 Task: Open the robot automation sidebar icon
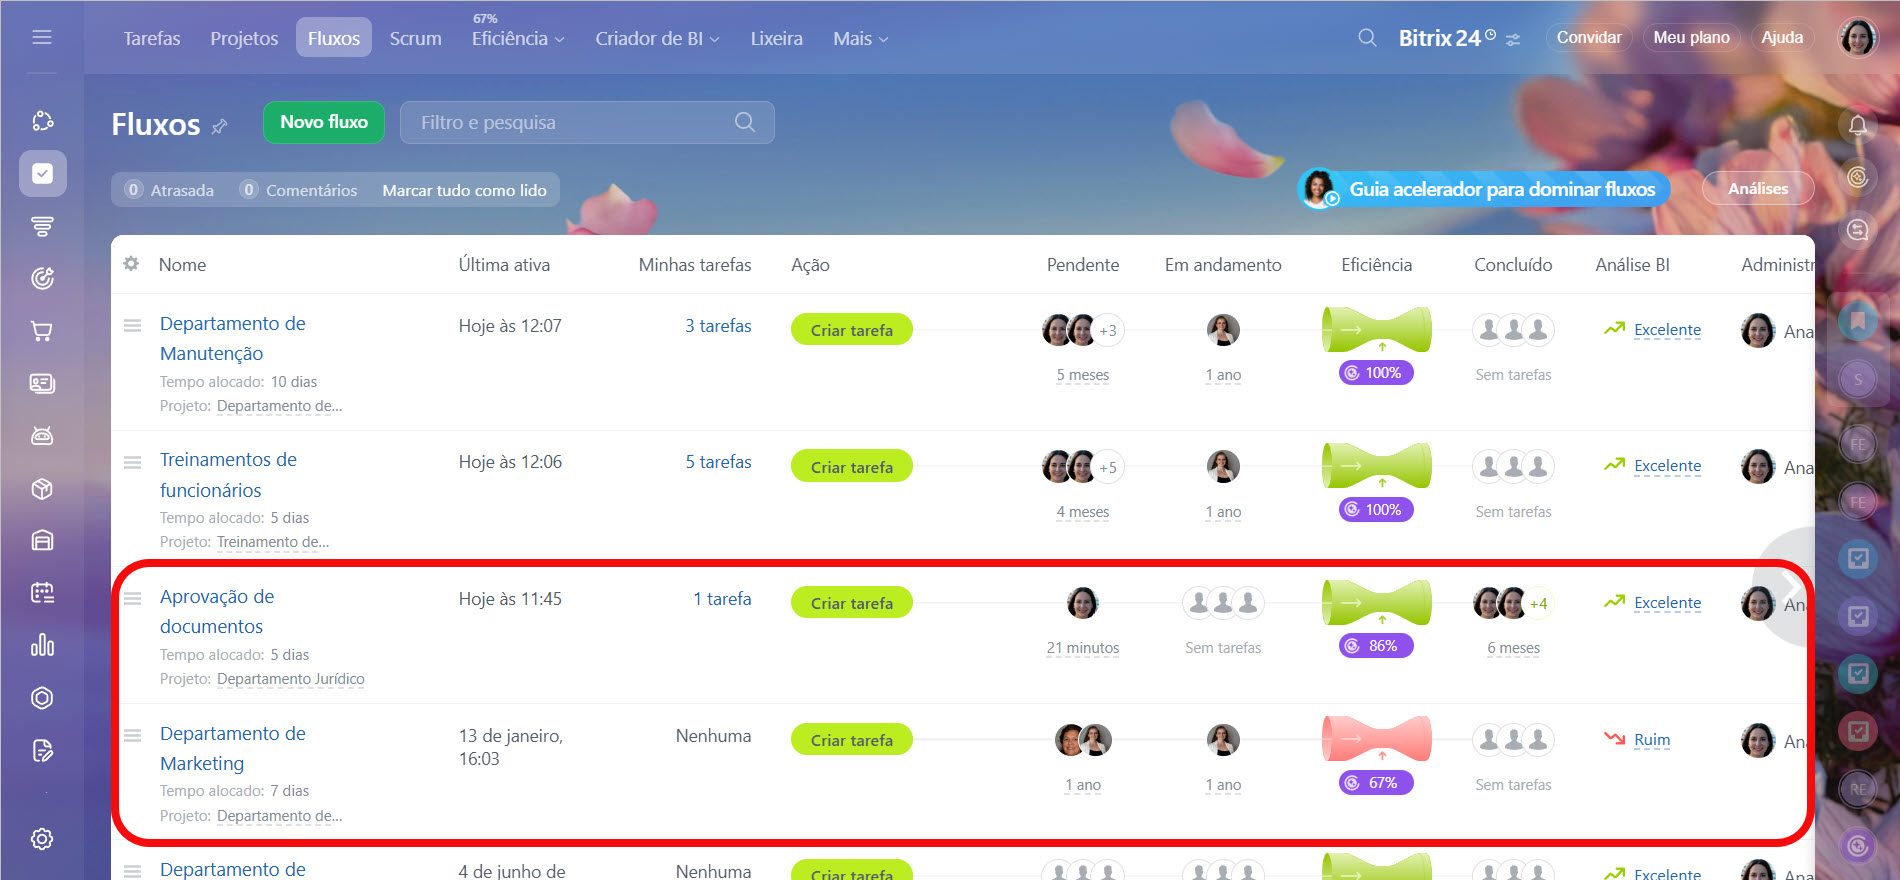[x=42, y=436]
